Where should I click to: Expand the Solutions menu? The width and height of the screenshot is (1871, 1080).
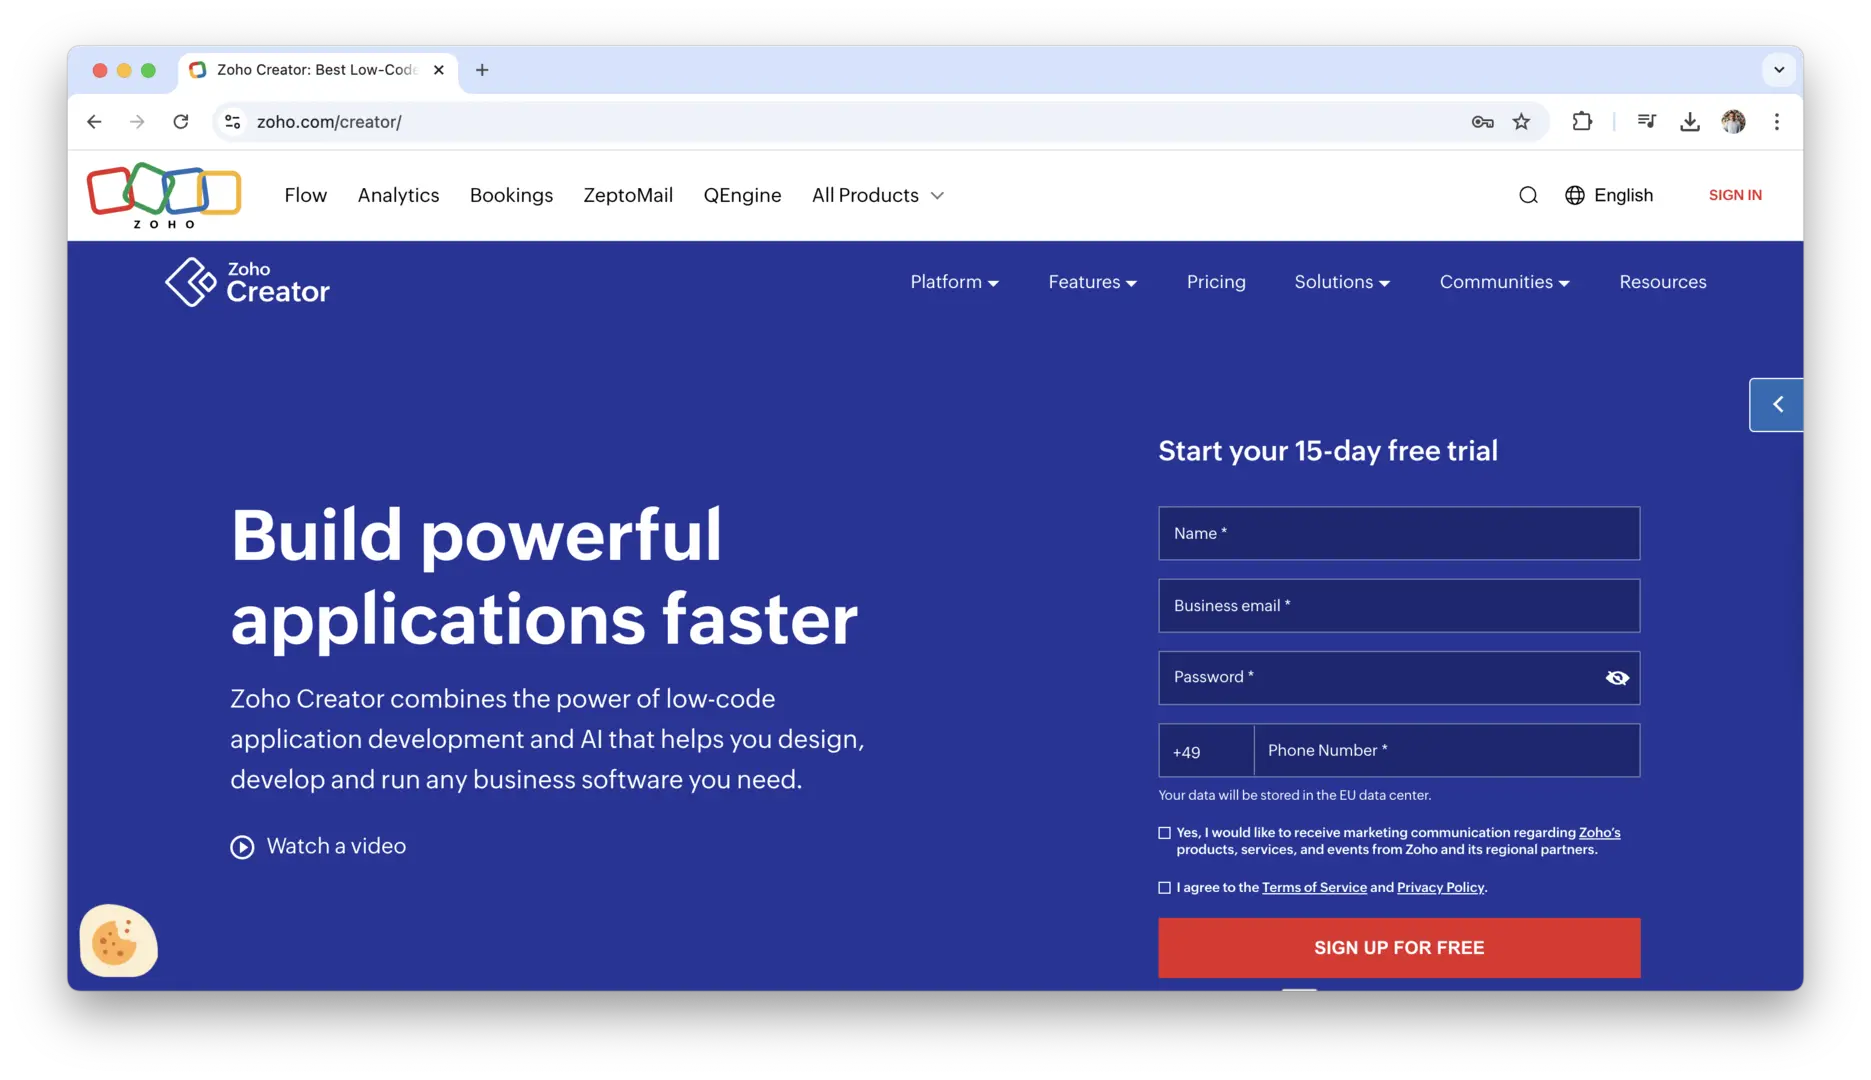pos(1342,282)
